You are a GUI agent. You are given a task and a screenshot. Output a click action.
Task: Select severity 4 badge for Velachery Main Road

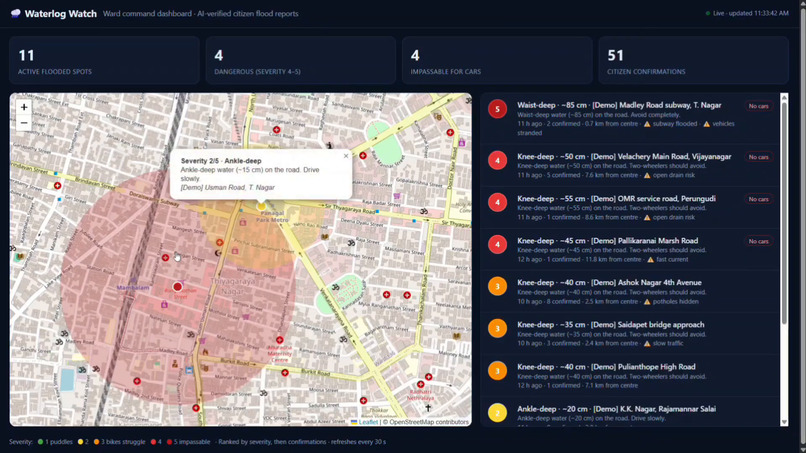(498, 160)
